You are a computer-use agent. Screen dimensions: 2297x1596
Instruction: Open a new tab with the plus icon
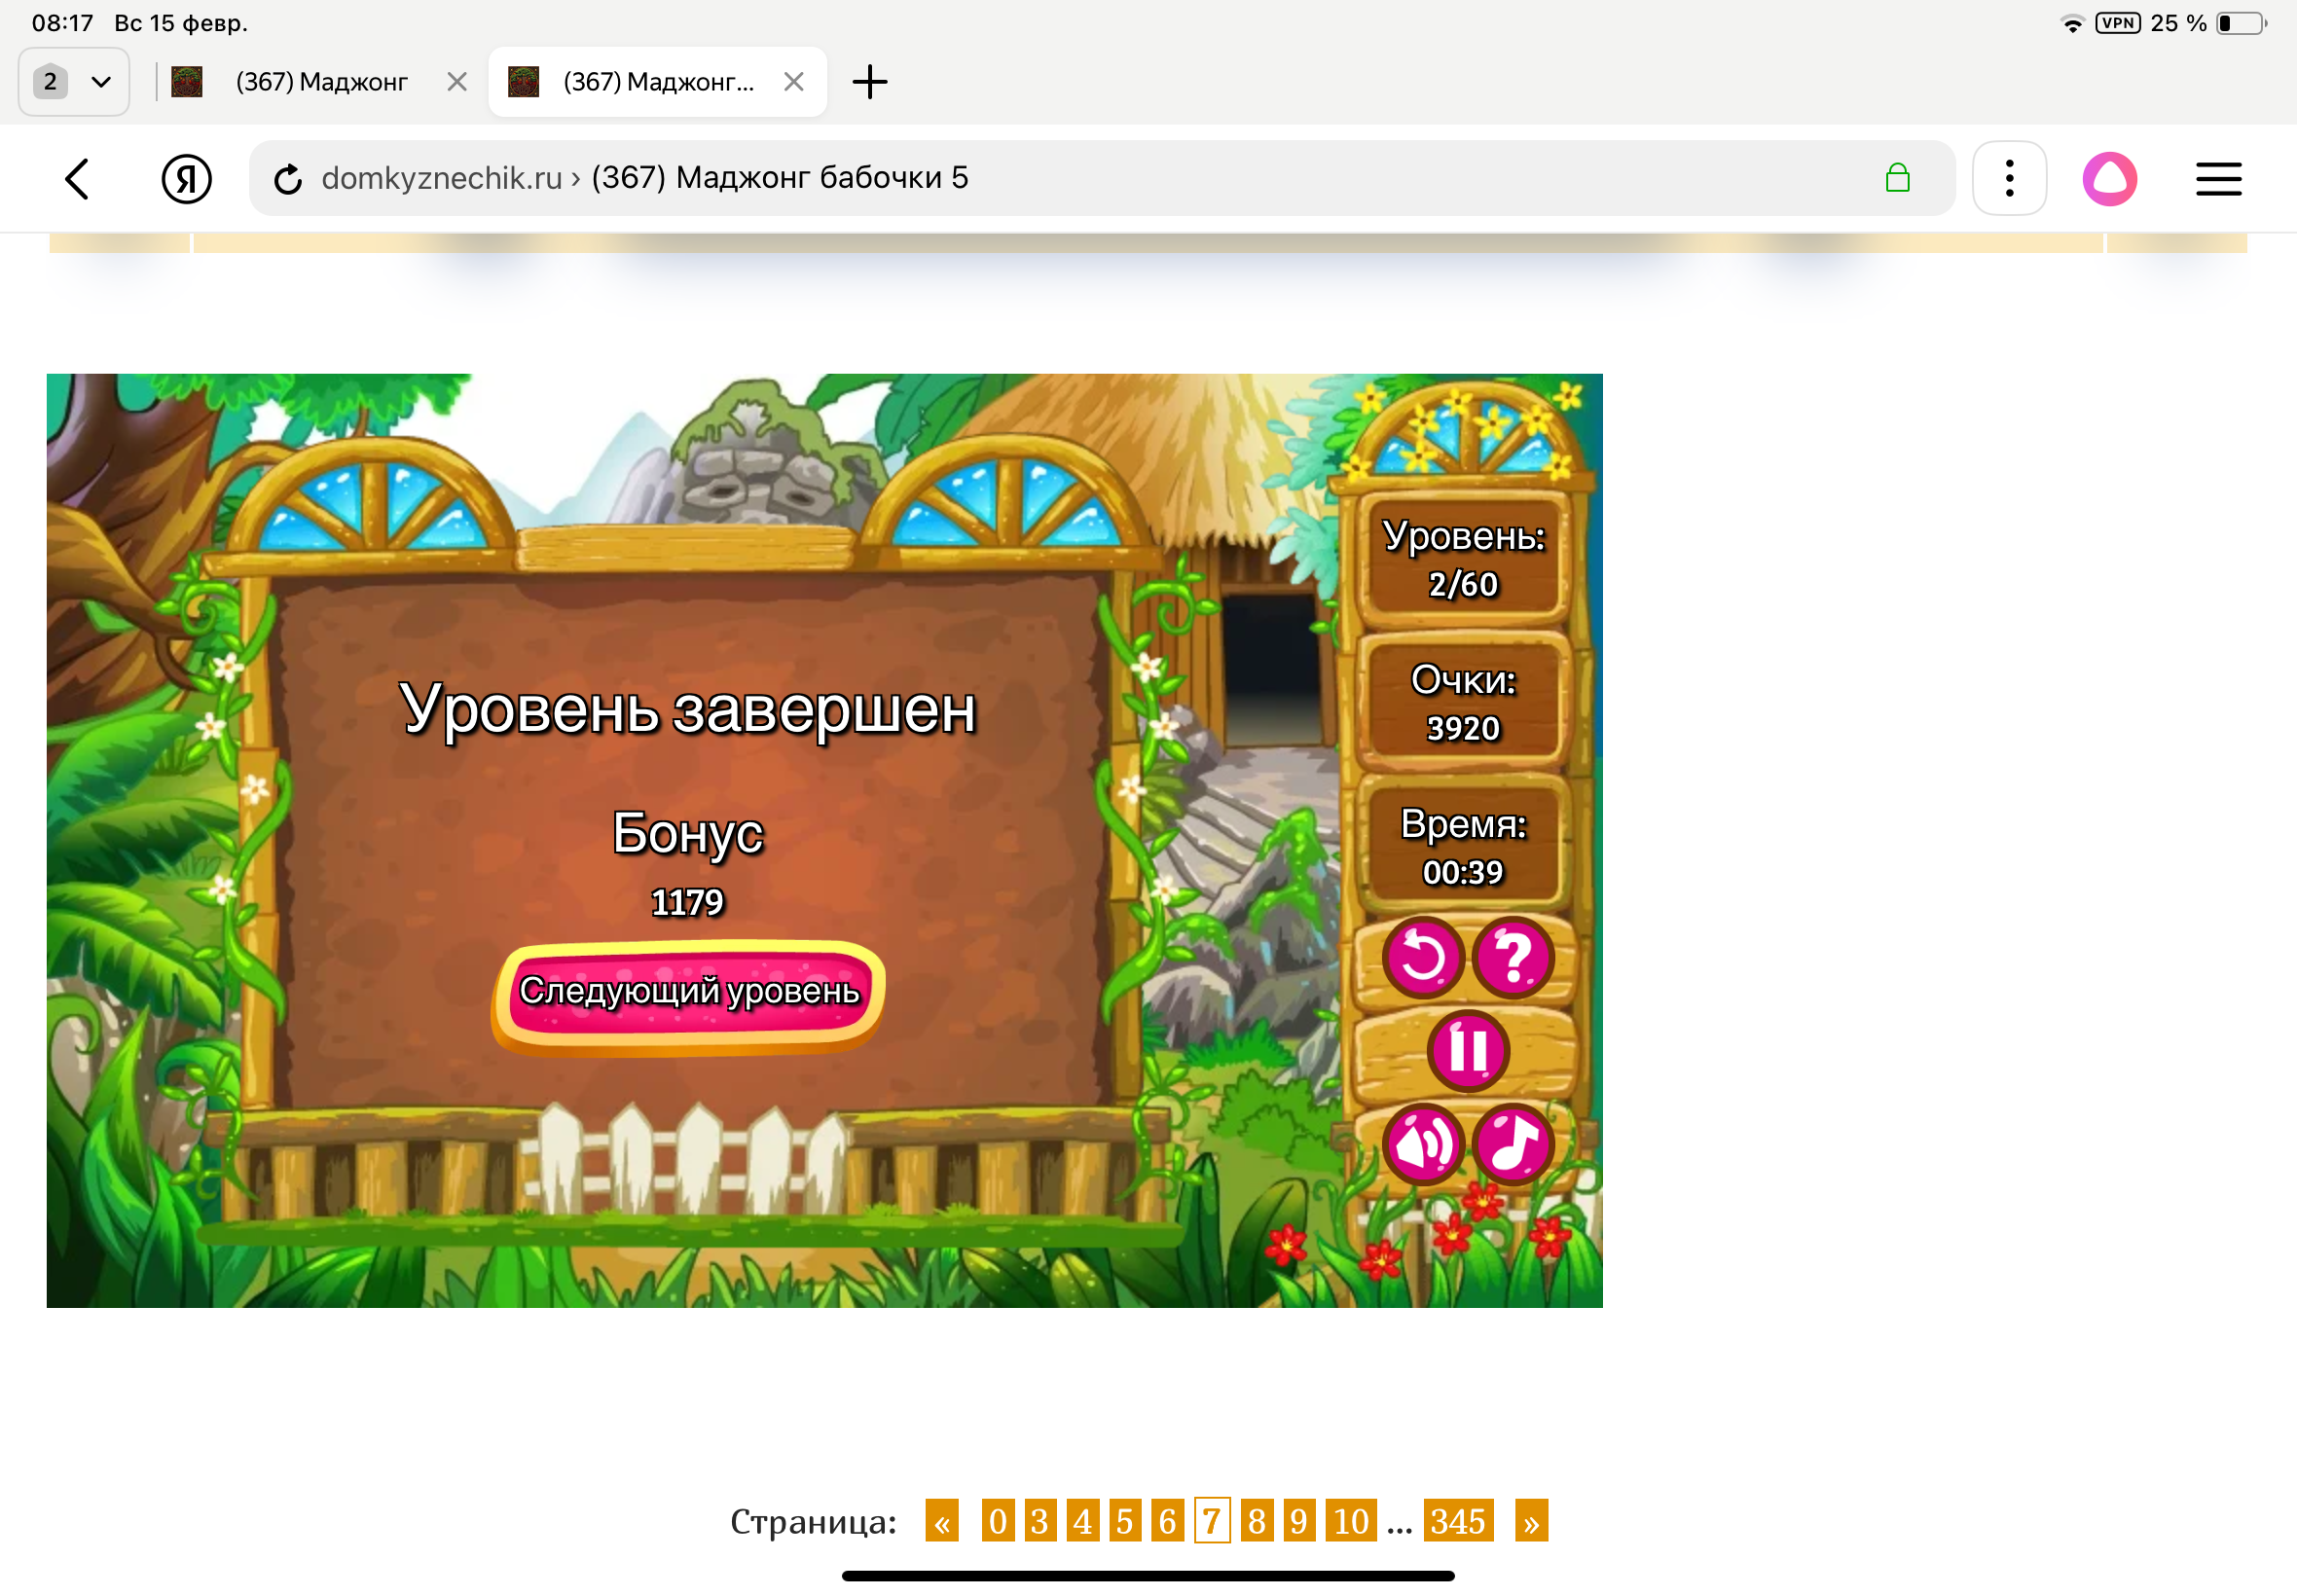tap(870, 82)
